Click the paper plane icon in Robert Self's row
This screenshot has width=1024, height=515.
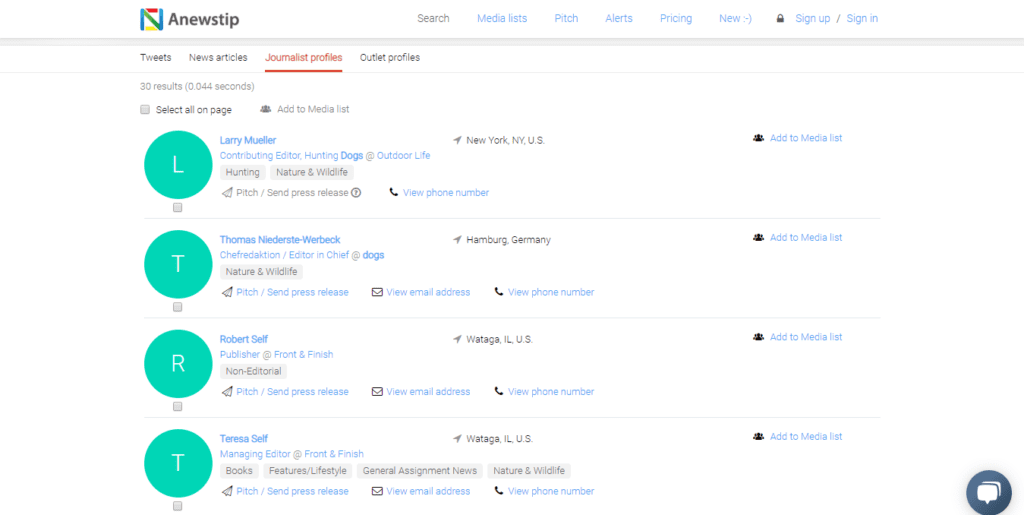pyautogui.click(x=227, y=391)
